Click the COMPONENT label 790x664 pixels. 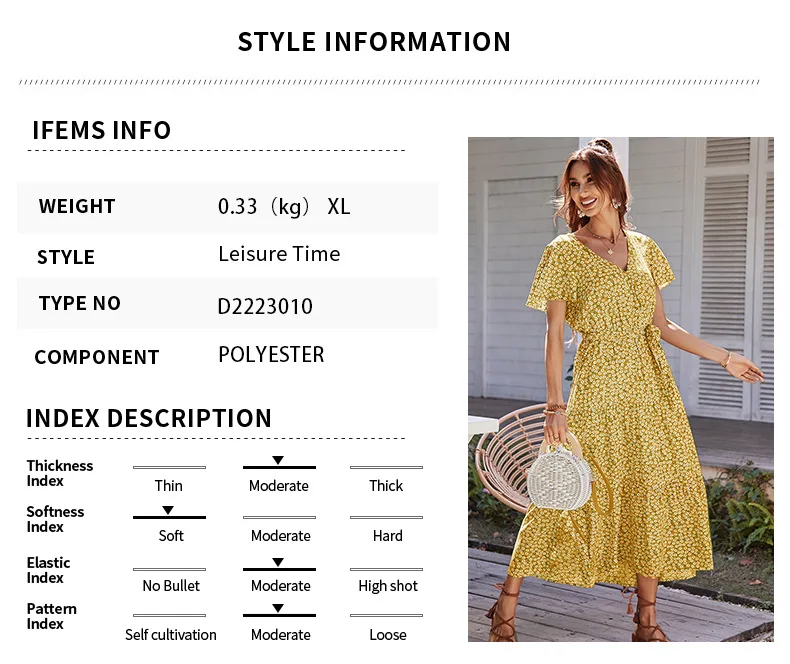tap(97, 357)
